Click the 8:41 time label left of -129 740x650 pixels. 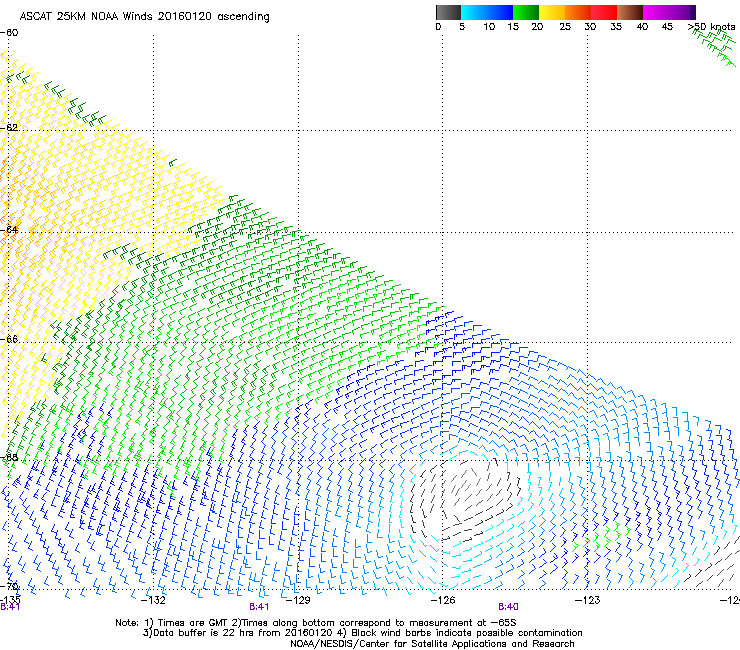[x=259, y=607]
